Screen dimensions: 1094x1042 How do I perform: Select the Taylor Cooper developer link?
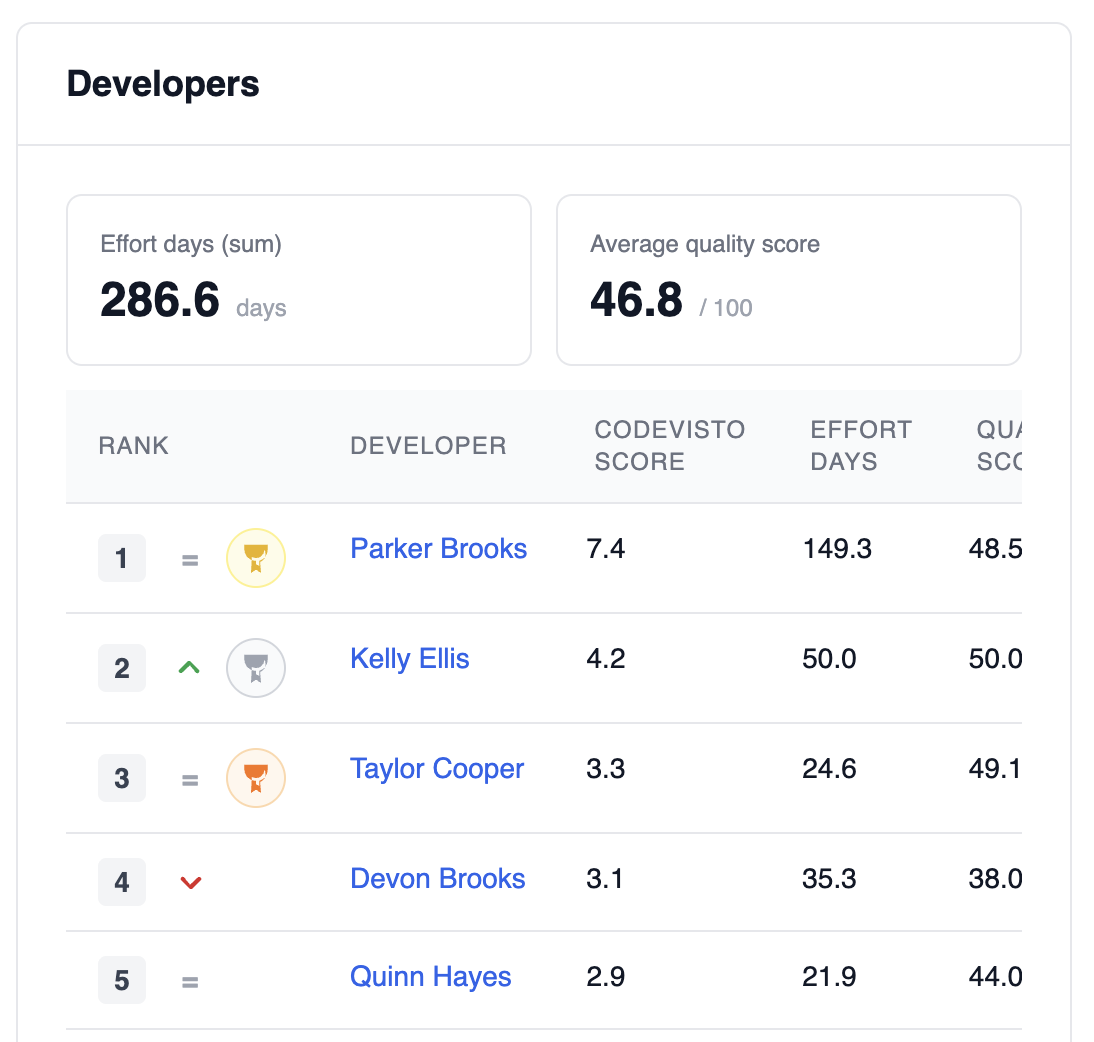click(437, 769)
